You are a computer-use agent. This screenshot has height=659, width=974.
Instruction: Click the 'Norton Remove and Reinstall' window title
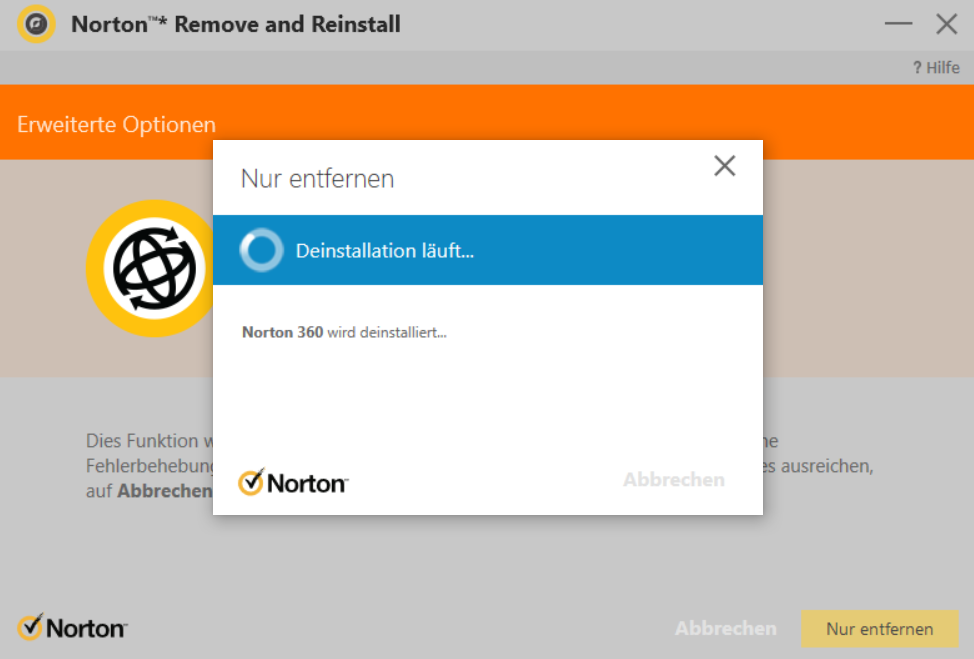(x=236, y=24)
